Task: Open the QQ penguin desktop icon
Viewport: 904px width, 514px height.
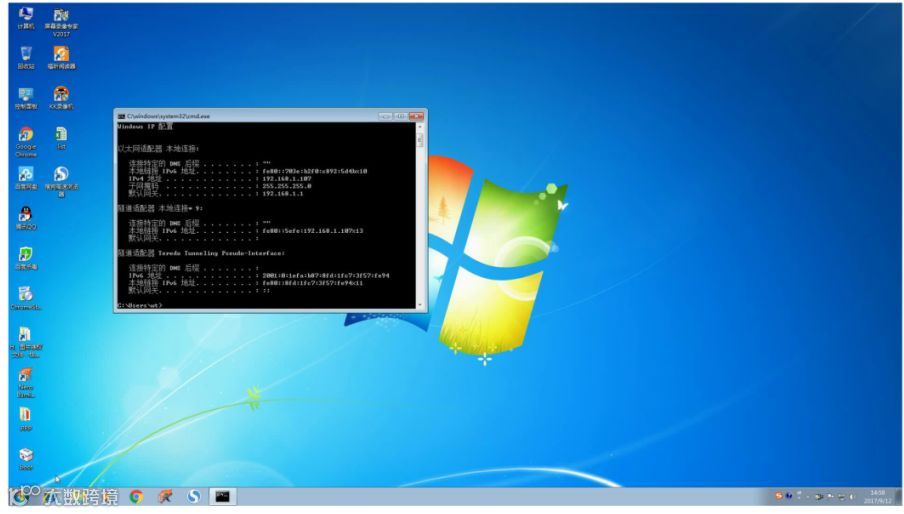Action: point(26,218)
